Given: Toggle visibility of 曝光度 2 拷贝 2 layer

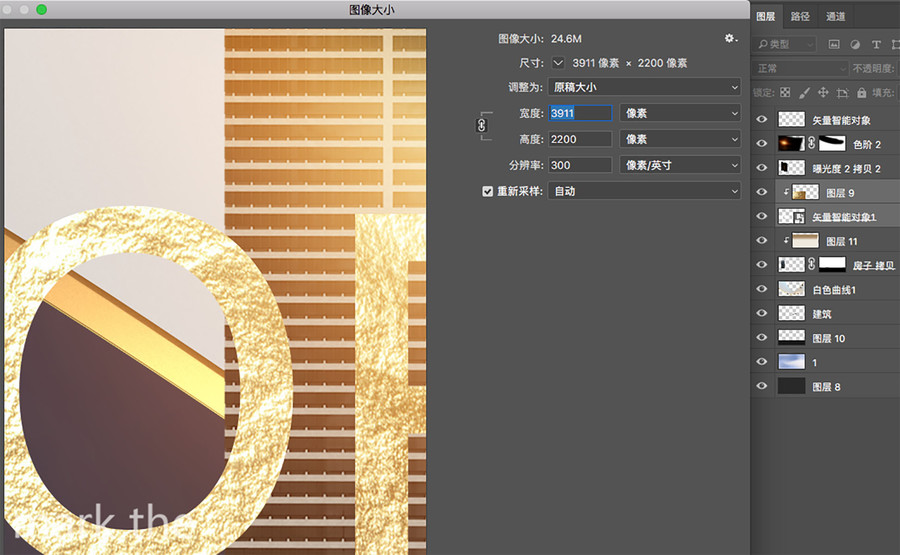Looking at the screenshot, I should coord(762,168).
